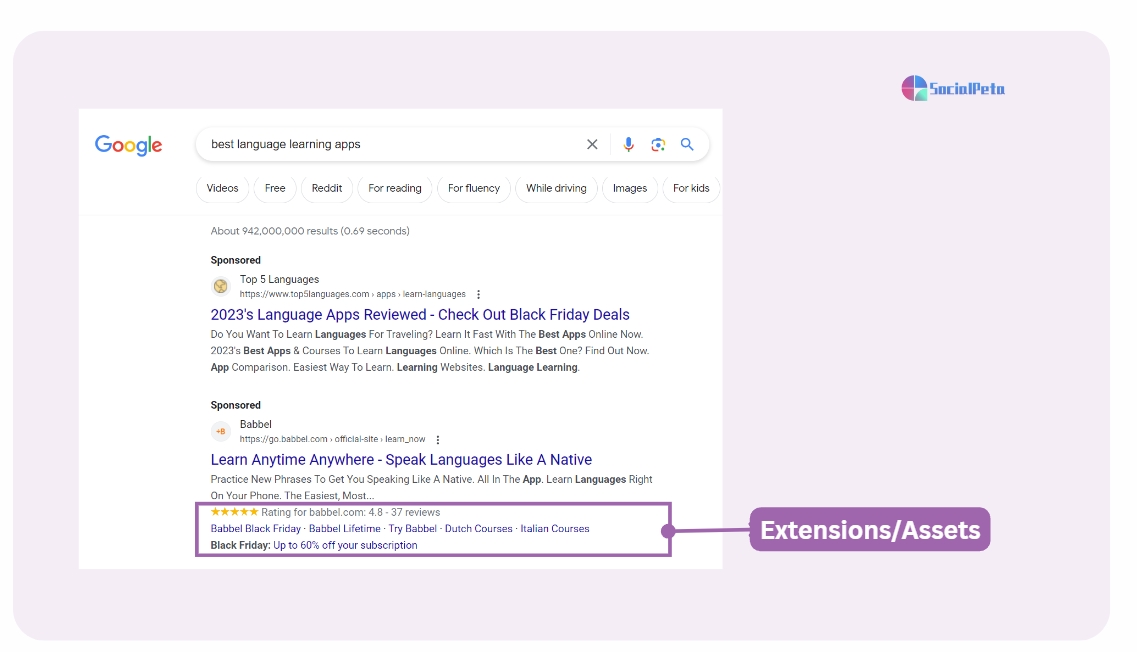1137x652 pixels.
Task: Open '2023's Language Apps Reviewed' ad headline
Action: point(420,315)
